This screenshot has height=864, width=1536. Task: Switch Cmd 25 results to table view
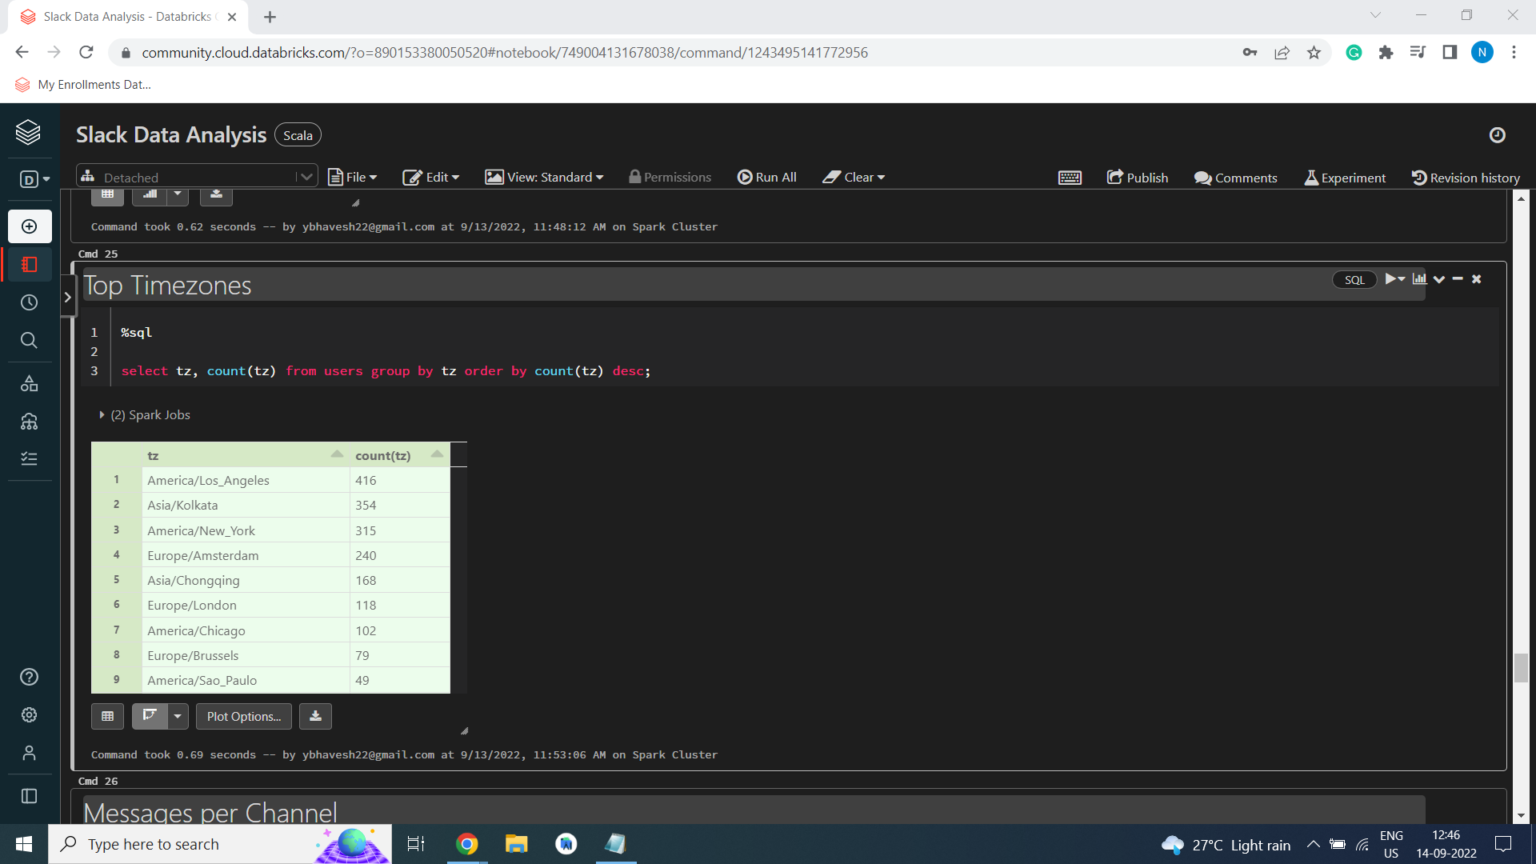tap(108, 716)
